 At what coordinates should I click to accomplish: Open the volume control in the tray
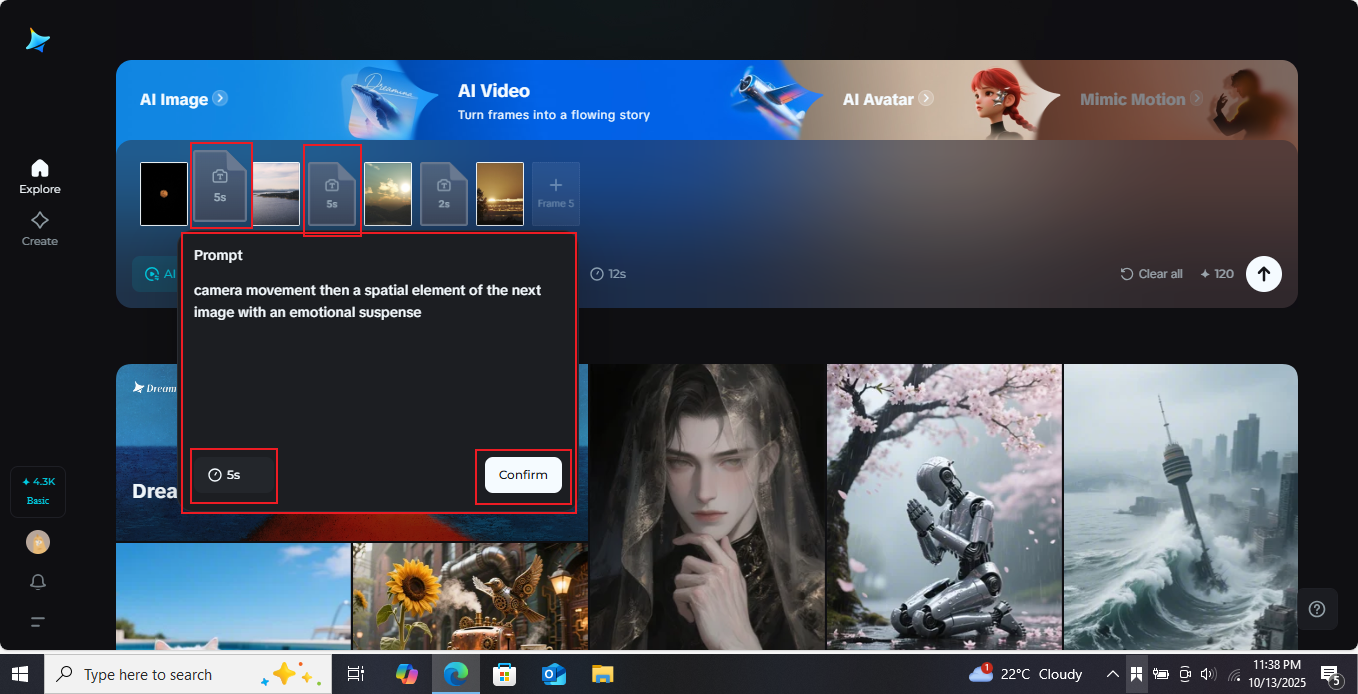pyautogui.click(x=1207, y=674)
